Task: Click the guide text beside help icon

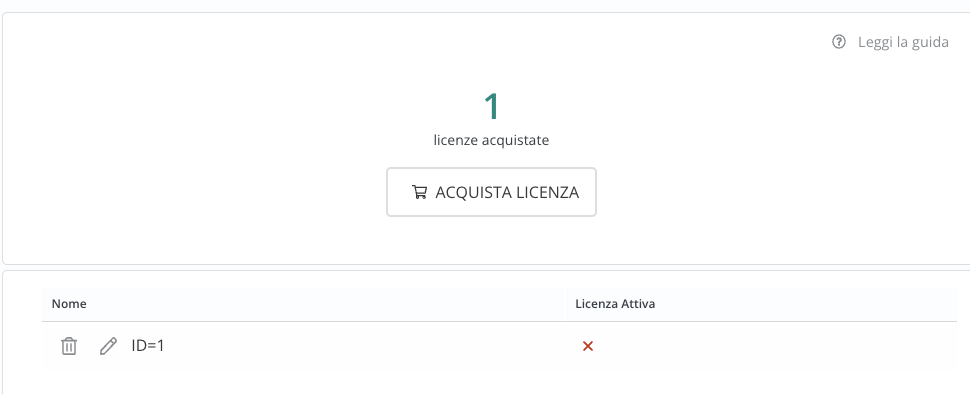Action: [903, 42]
